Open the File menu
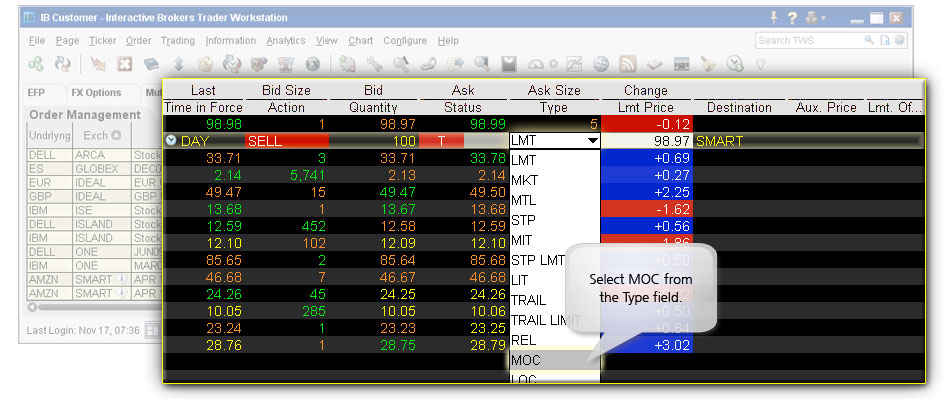 click(x=37, y=40)
